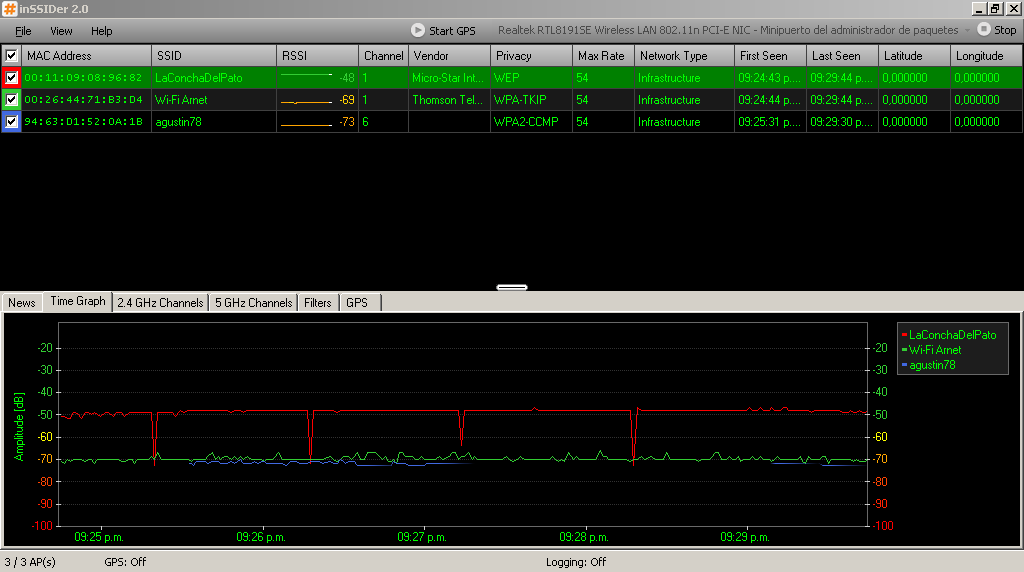Open the File menu
The image size is (1024, 572).
(x=23, y=31)
